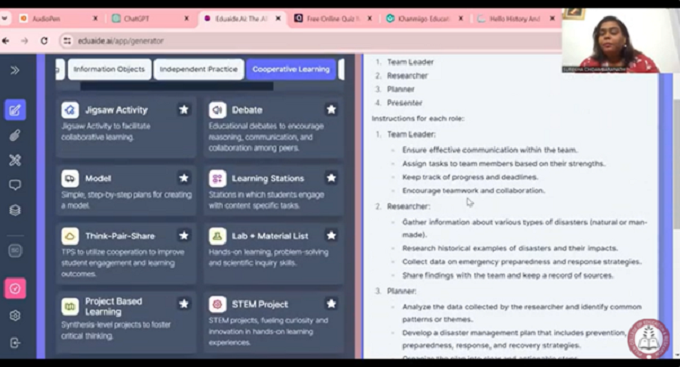Click the site information icon in address bar
The height and width of the screenshot is (367, 680).
67,41
